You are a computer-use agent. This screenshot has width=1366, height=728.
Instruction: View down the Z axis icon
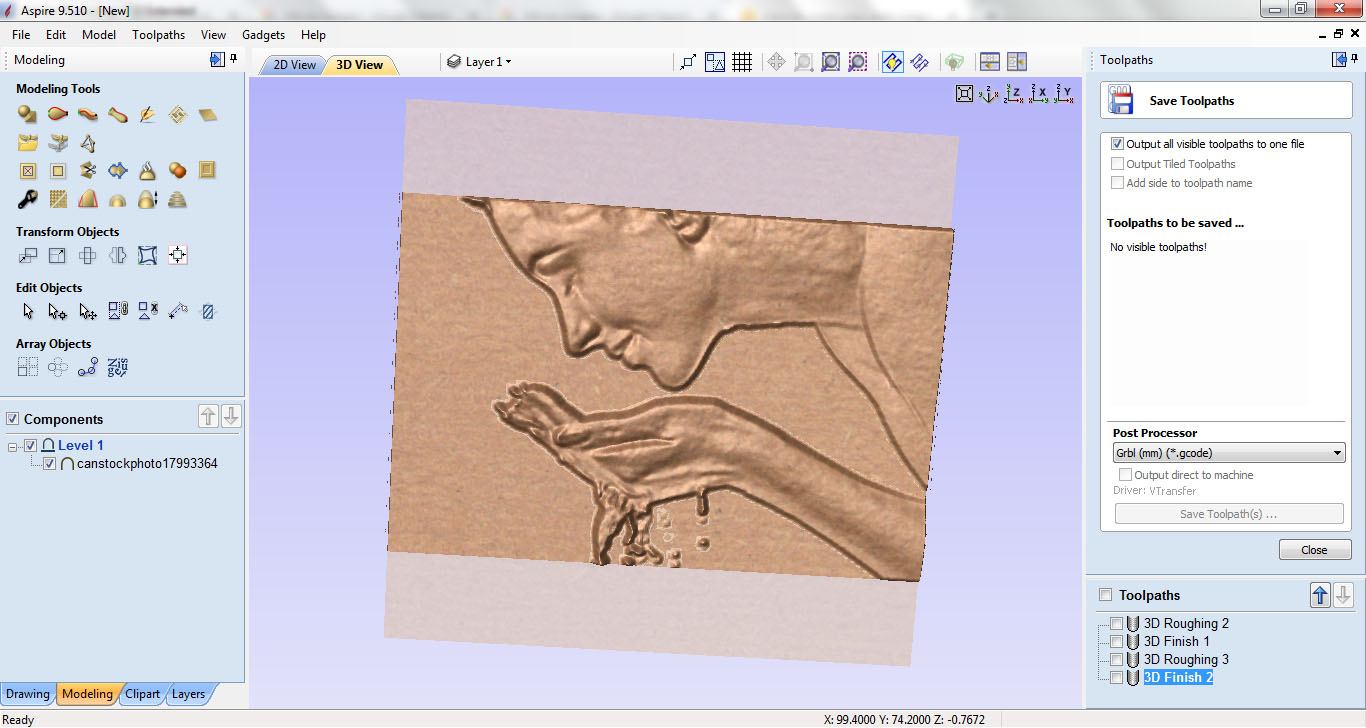1014,94
